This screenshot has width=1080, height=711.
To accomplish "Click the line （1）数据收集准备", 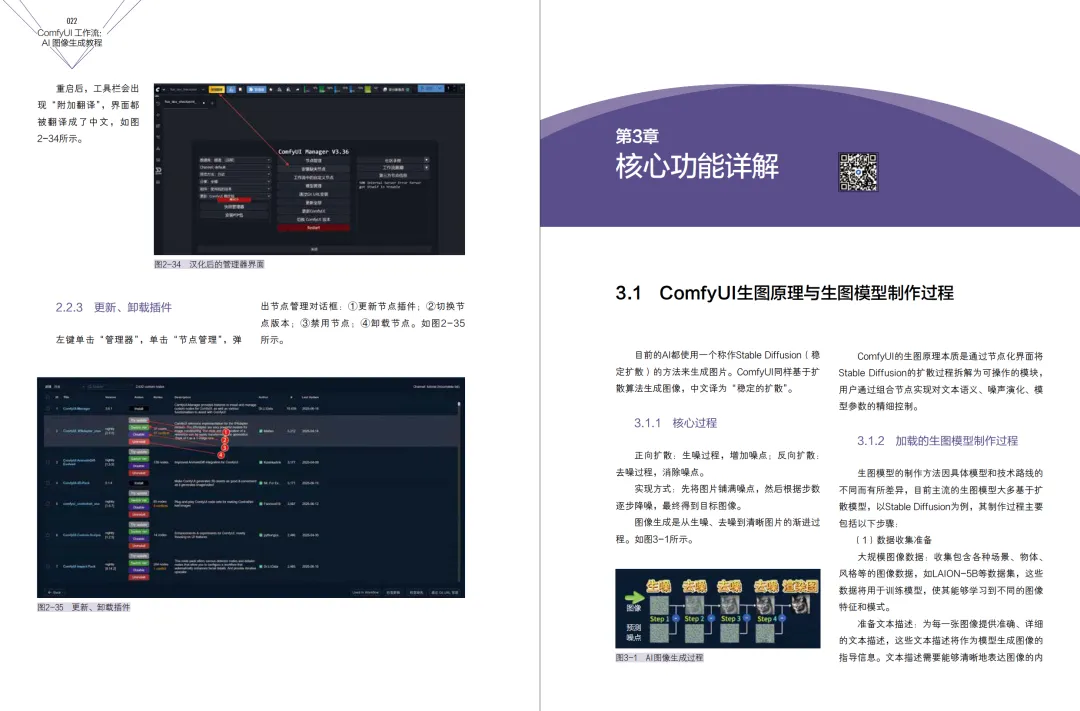I will coord(894,540).
